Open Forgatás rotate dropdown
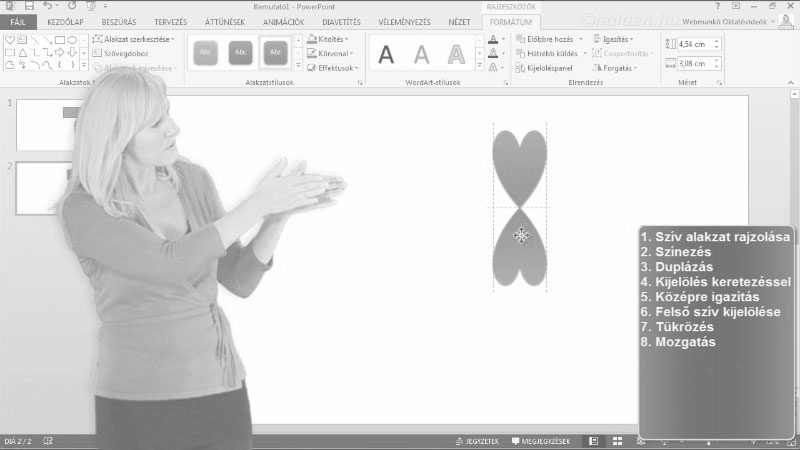 (615, 68)
